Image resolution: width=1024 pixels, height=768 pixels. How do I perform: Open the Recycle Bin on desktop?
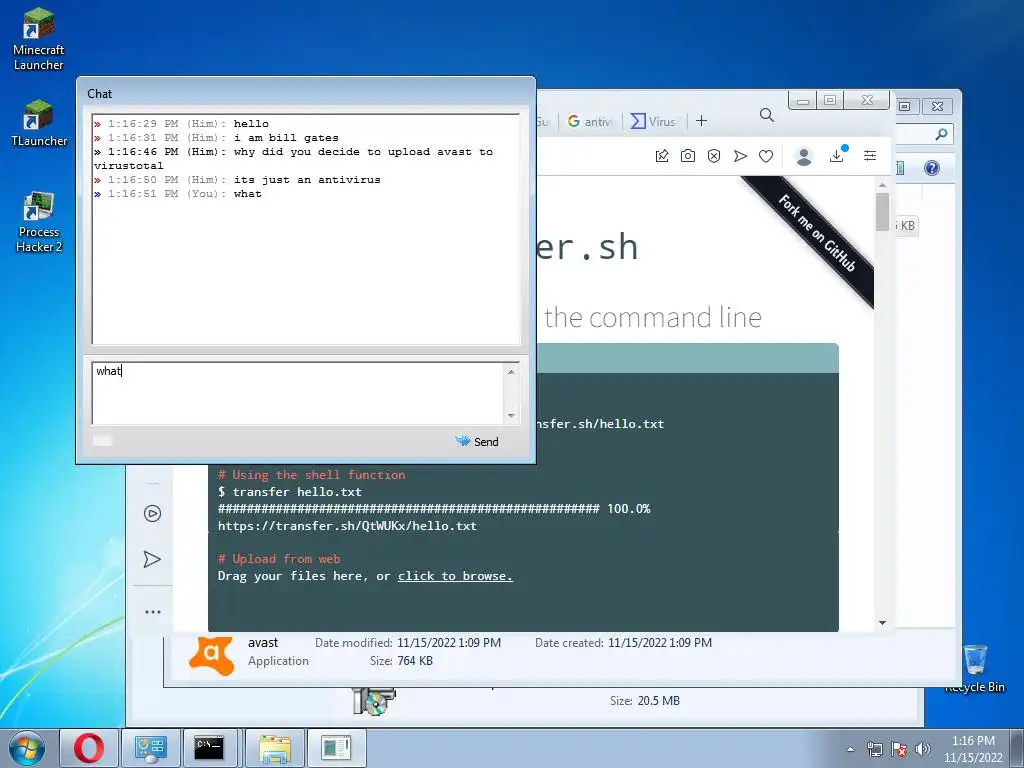pyautogui.click(x=974, y=669)
